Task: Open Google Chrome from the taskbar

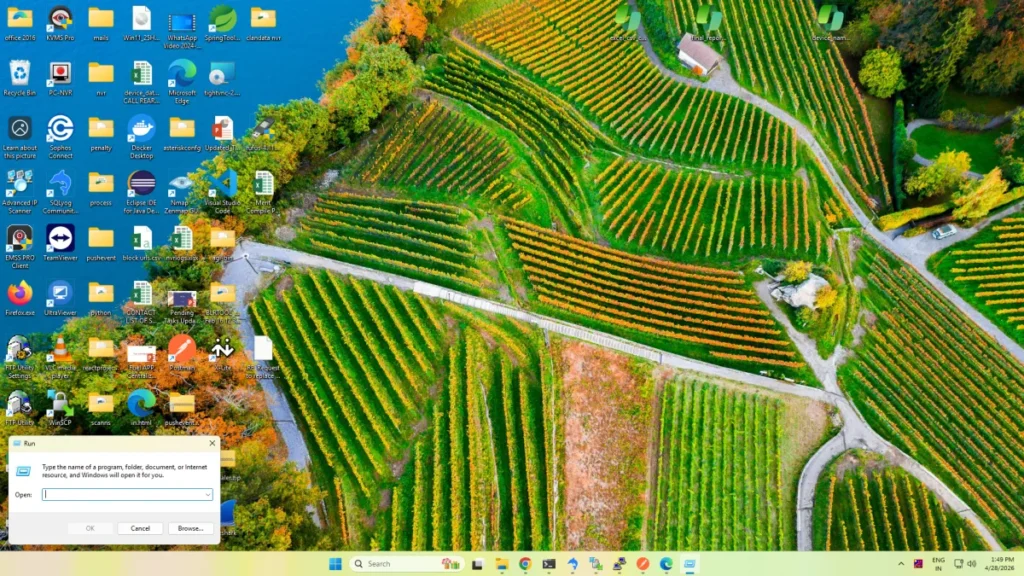Action: point(525,564)
